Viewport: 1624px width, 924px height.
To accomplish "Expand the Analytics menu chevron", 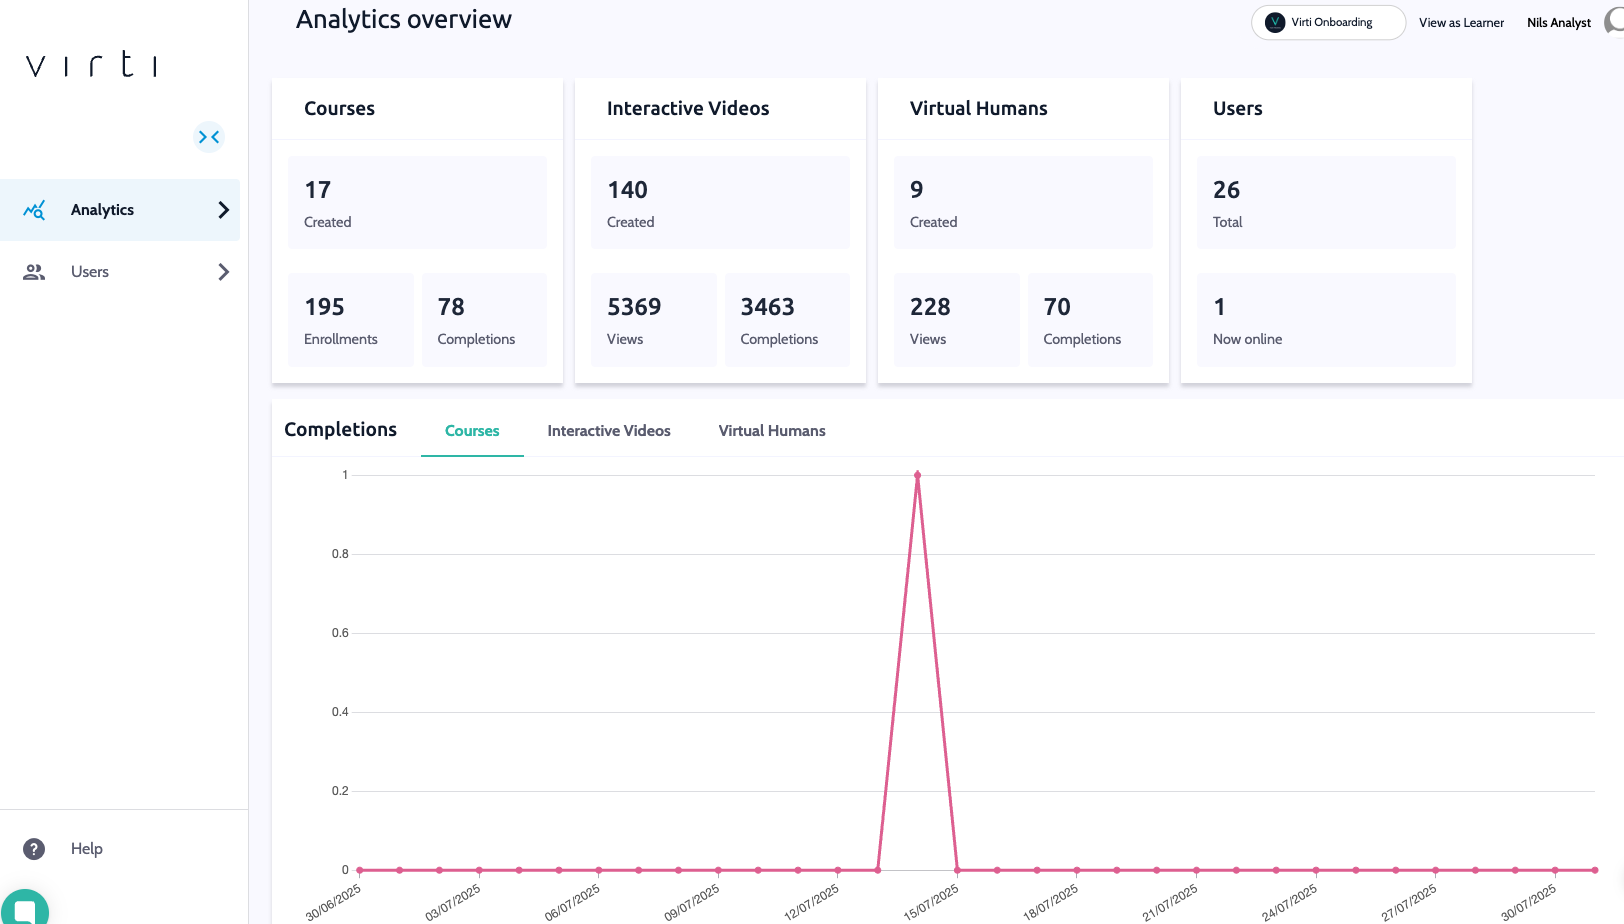I will [224, 210].
